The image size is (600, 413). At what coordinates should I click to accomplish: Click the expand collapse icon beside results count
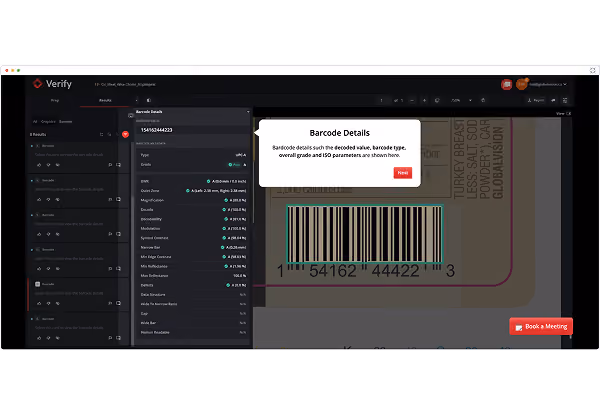(101, 134)
